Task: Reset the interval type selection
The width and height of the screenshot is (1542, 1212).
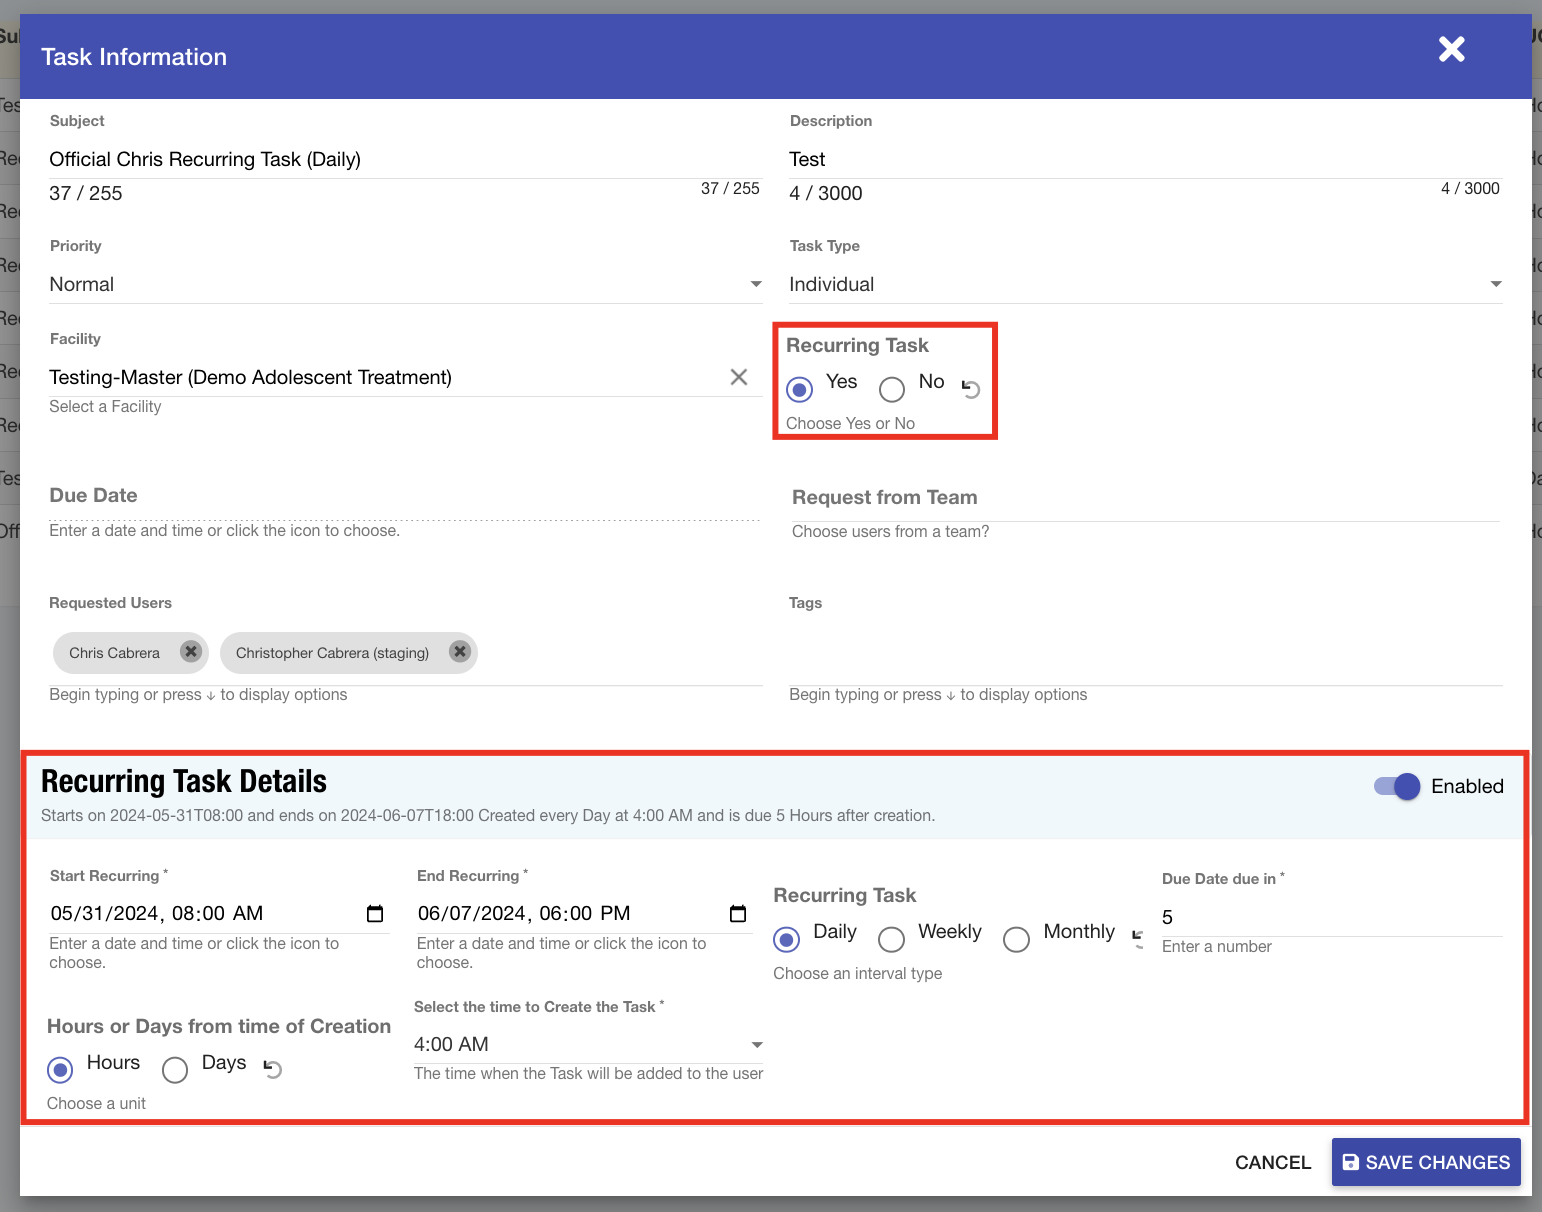Action: pyautogui.click(x=1137, y=938)
